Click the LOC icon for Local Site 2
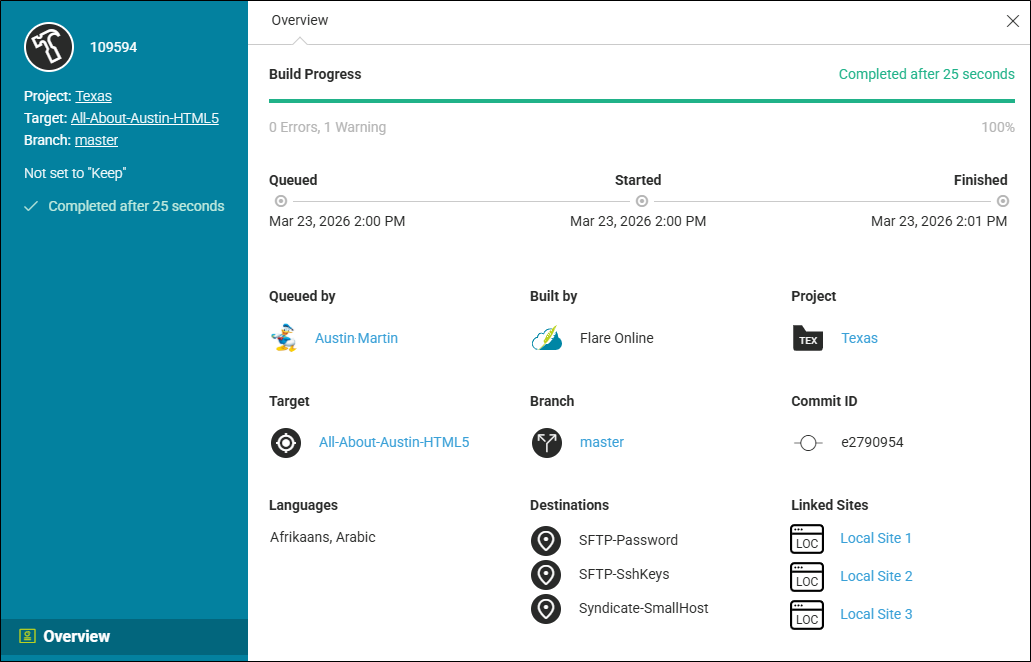 pyautogui.click(x=807, y=577)
